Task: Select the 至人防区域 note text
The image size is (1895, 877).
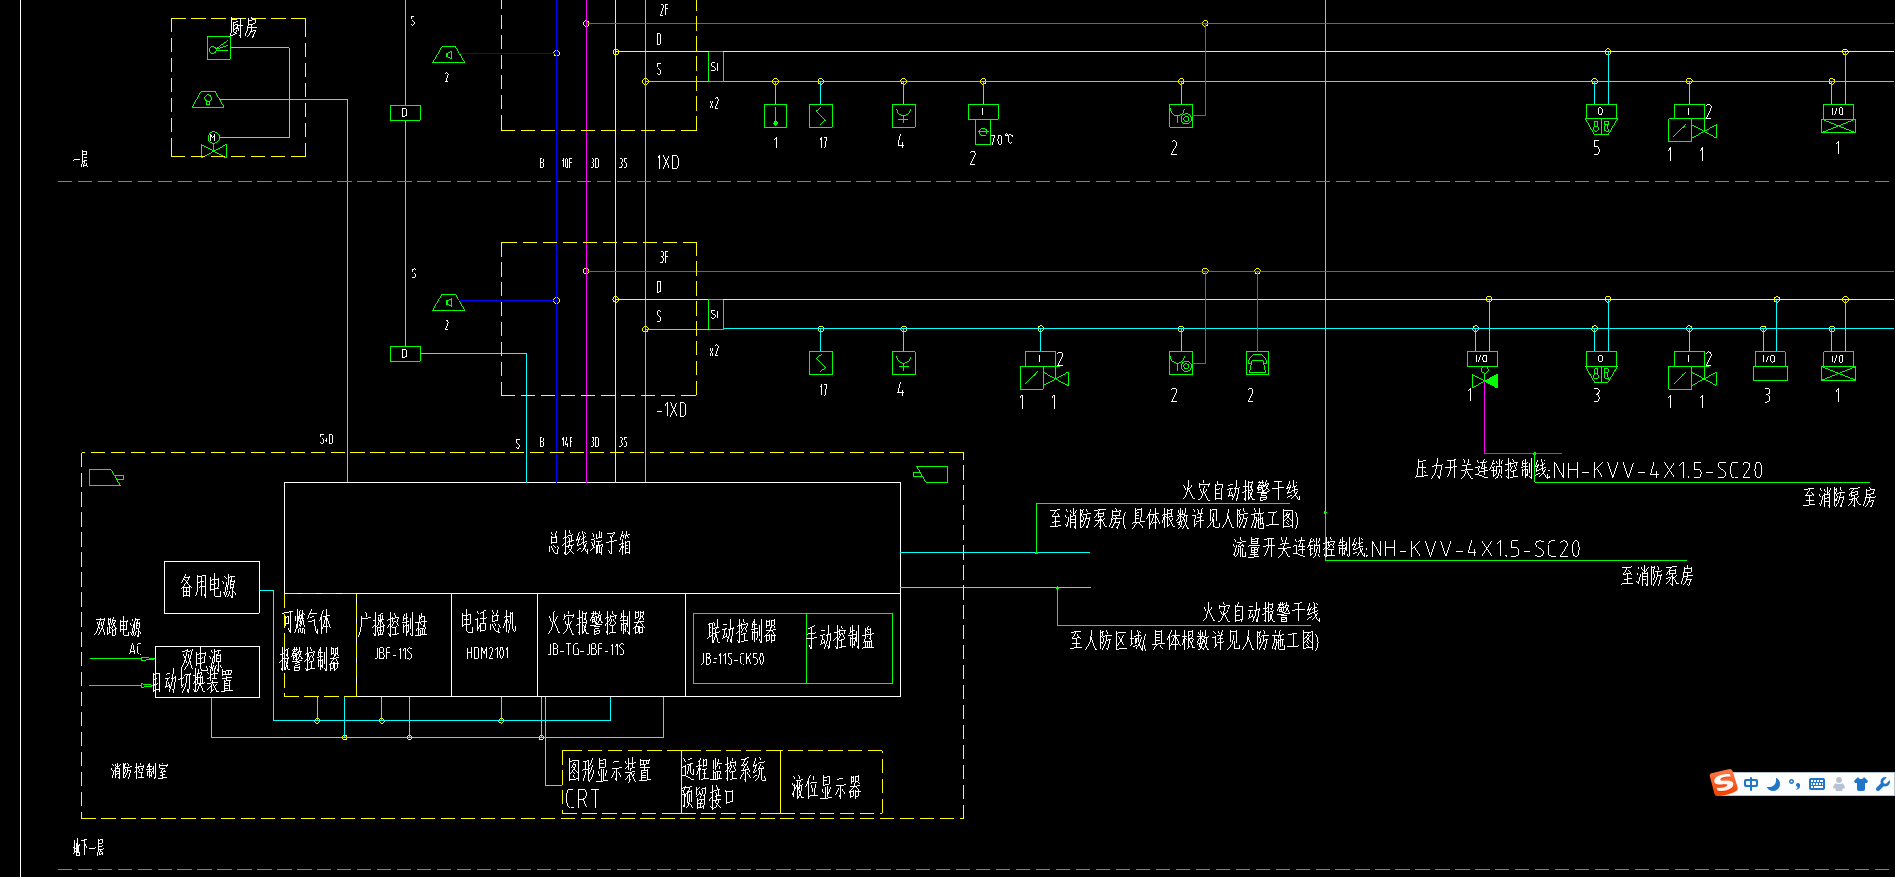Action: (1195, 640)
